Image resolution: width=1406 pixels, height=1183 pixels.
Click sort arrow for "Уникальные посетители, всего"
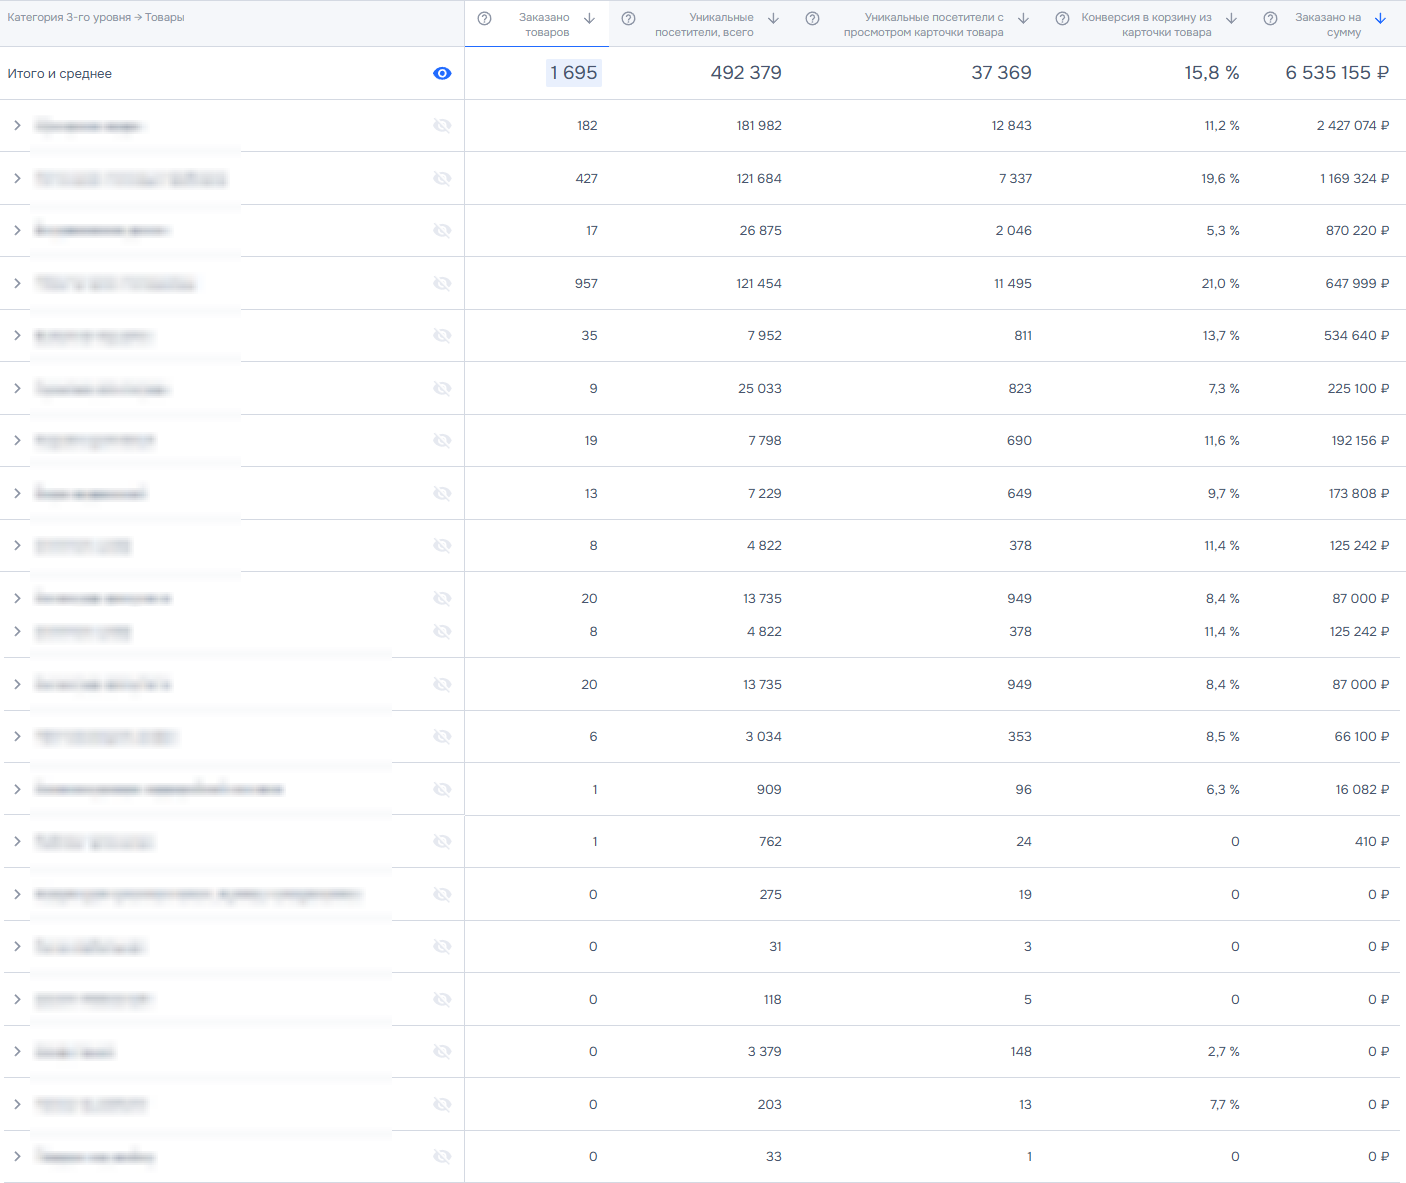pos(773,19)
